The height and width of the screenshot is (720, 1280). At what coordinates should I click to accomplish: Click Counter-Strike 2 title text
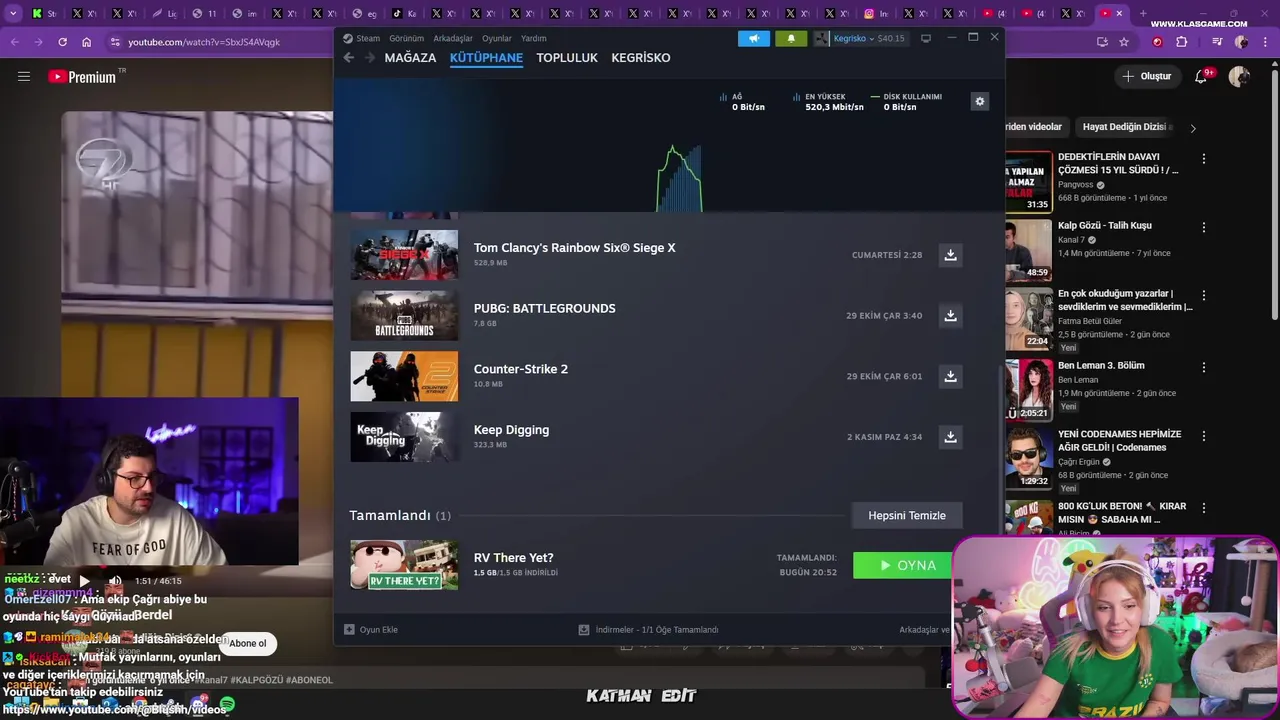point(521,369)
